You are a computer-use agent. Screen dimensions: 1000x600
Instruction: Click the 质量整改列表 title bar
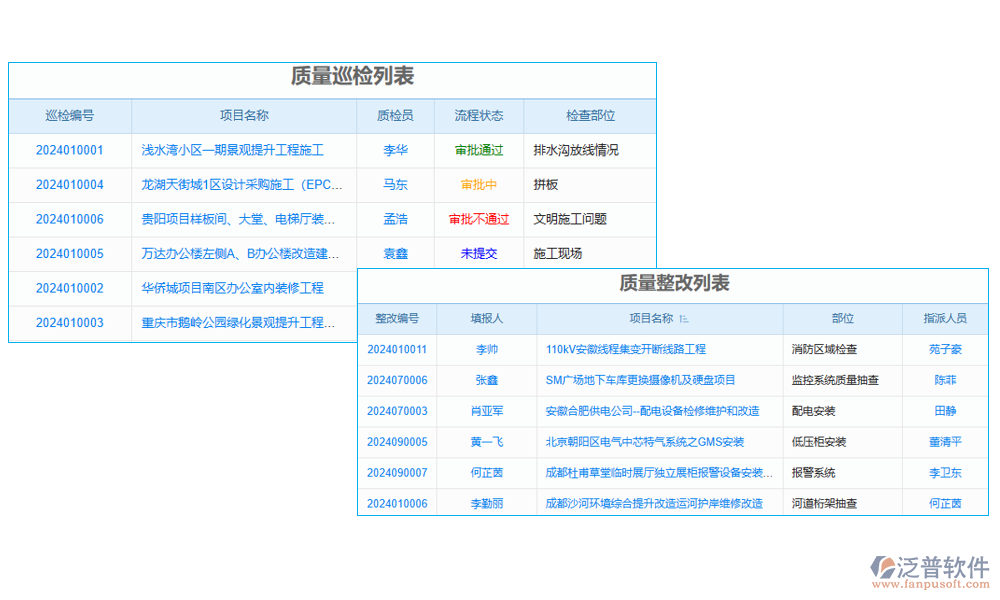pos(676,284)
